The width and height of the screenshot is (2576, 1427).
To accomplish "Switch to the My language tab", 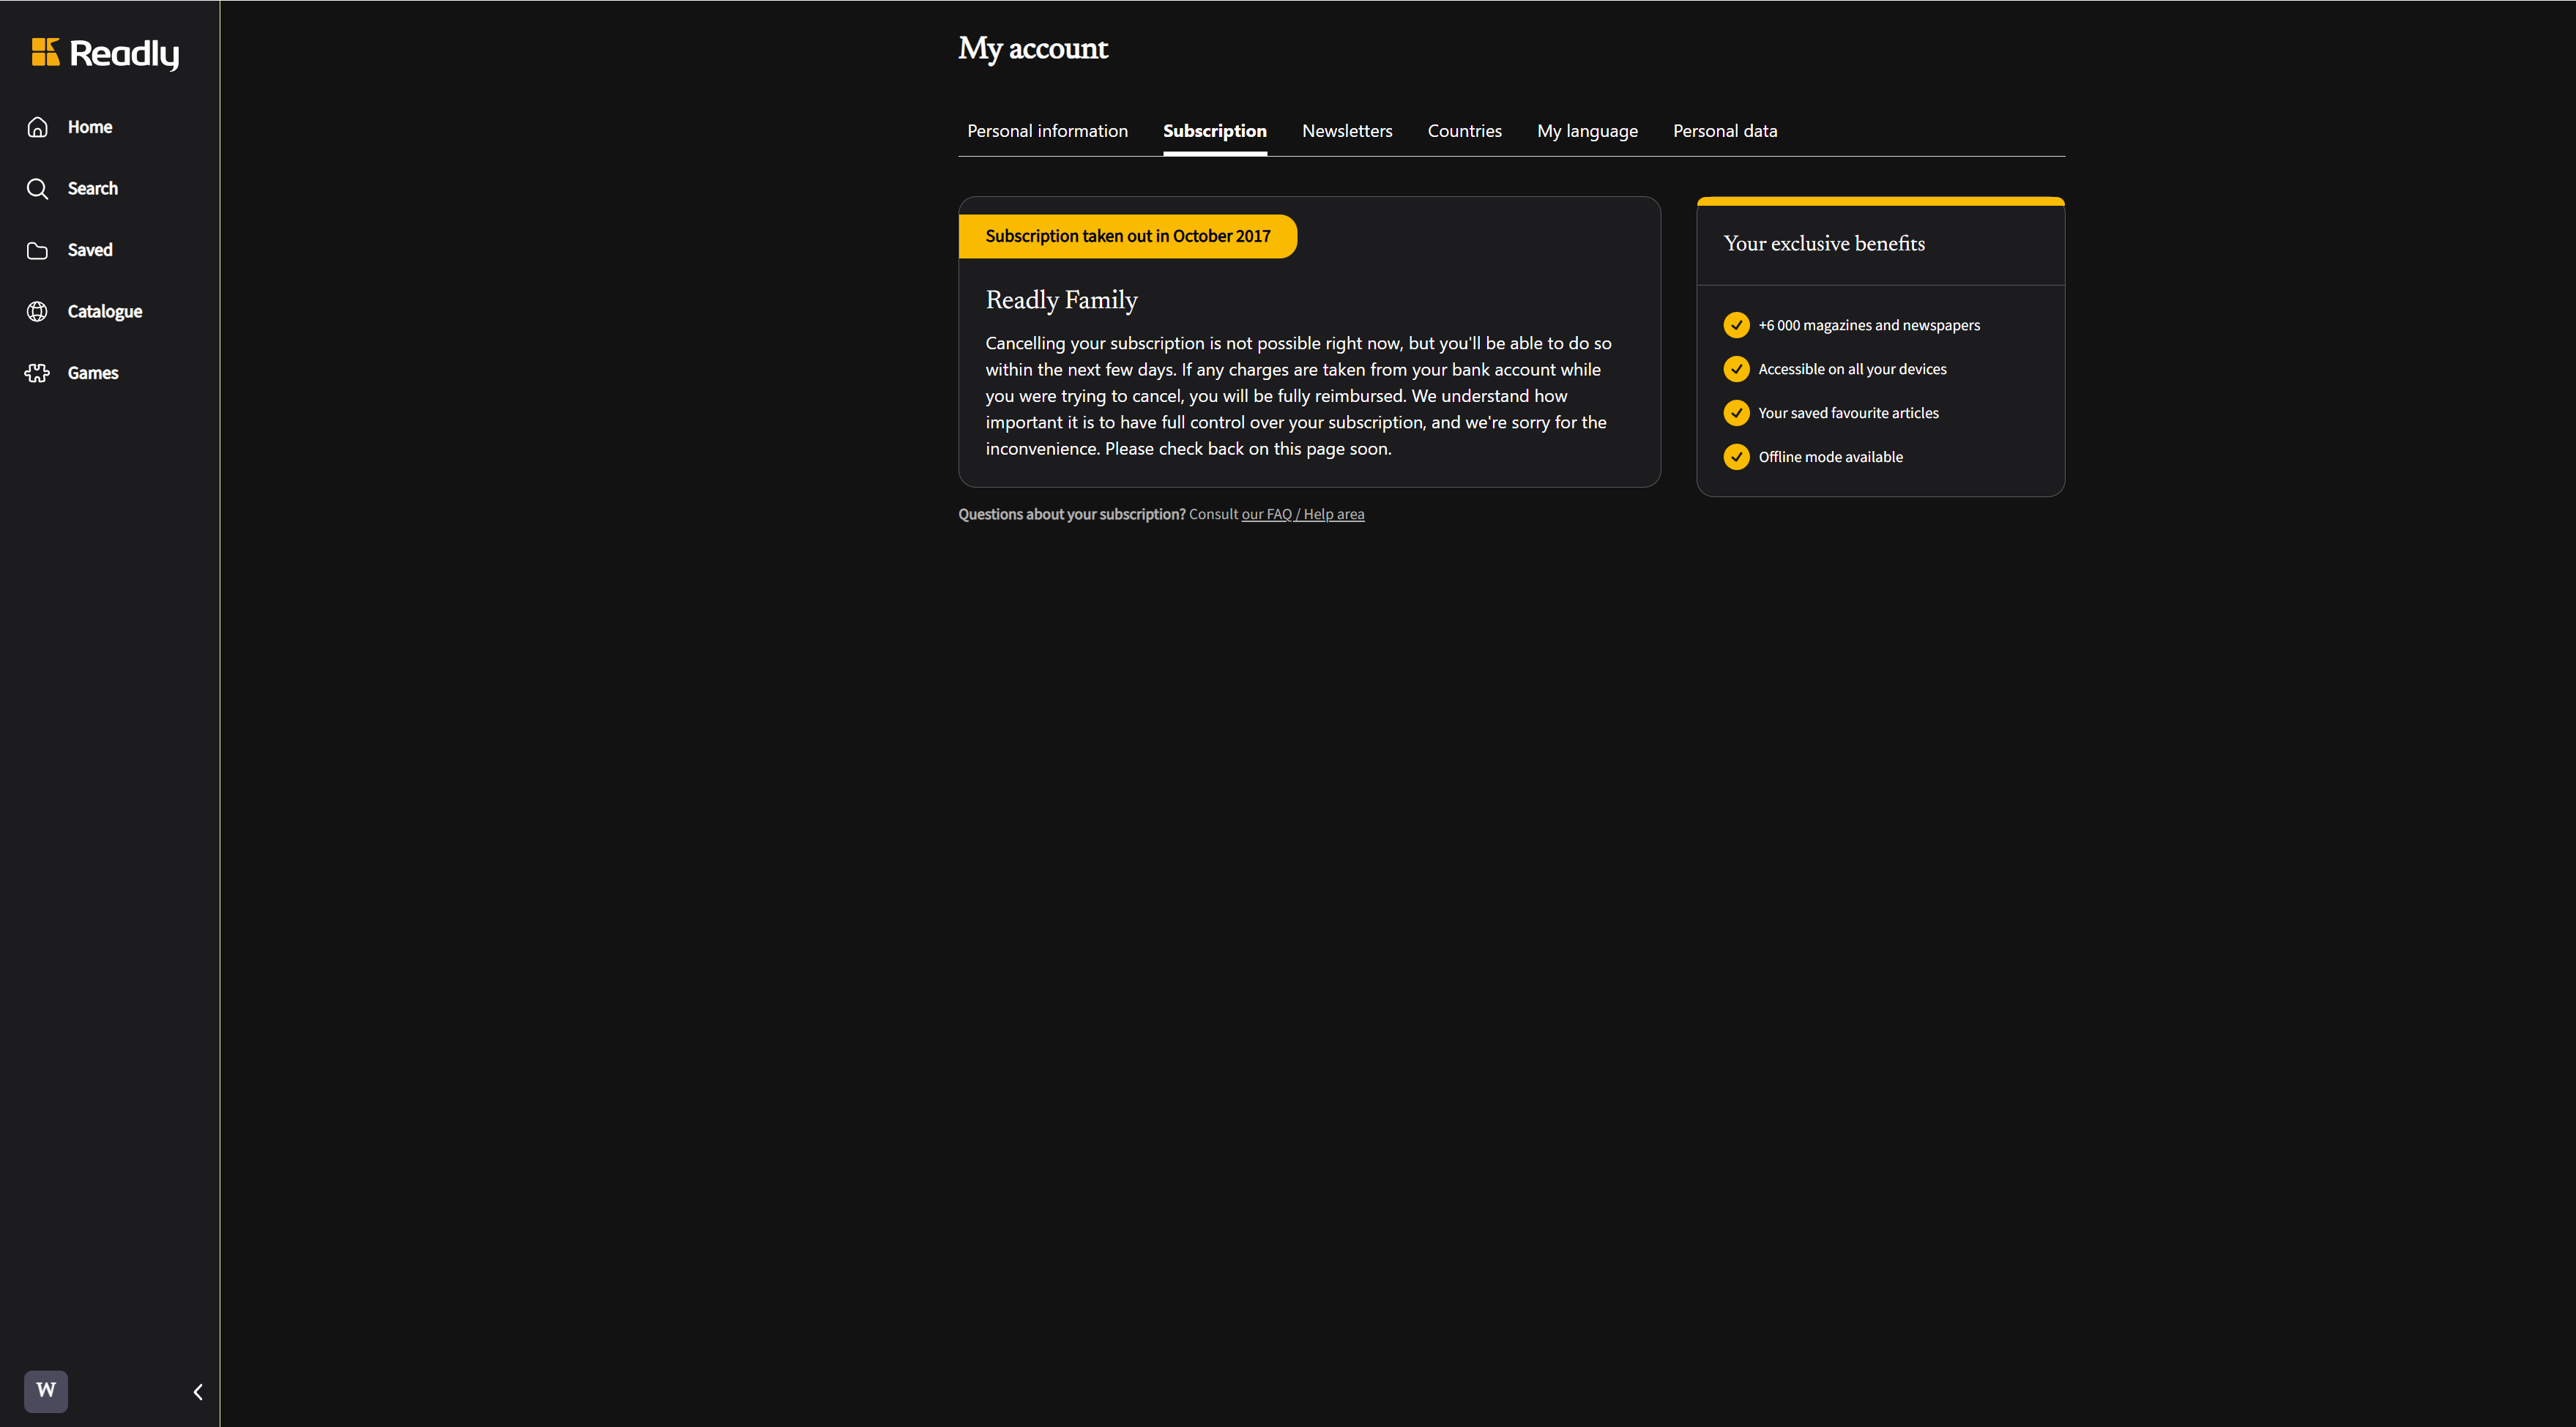I will click(x=1587, y=131).
